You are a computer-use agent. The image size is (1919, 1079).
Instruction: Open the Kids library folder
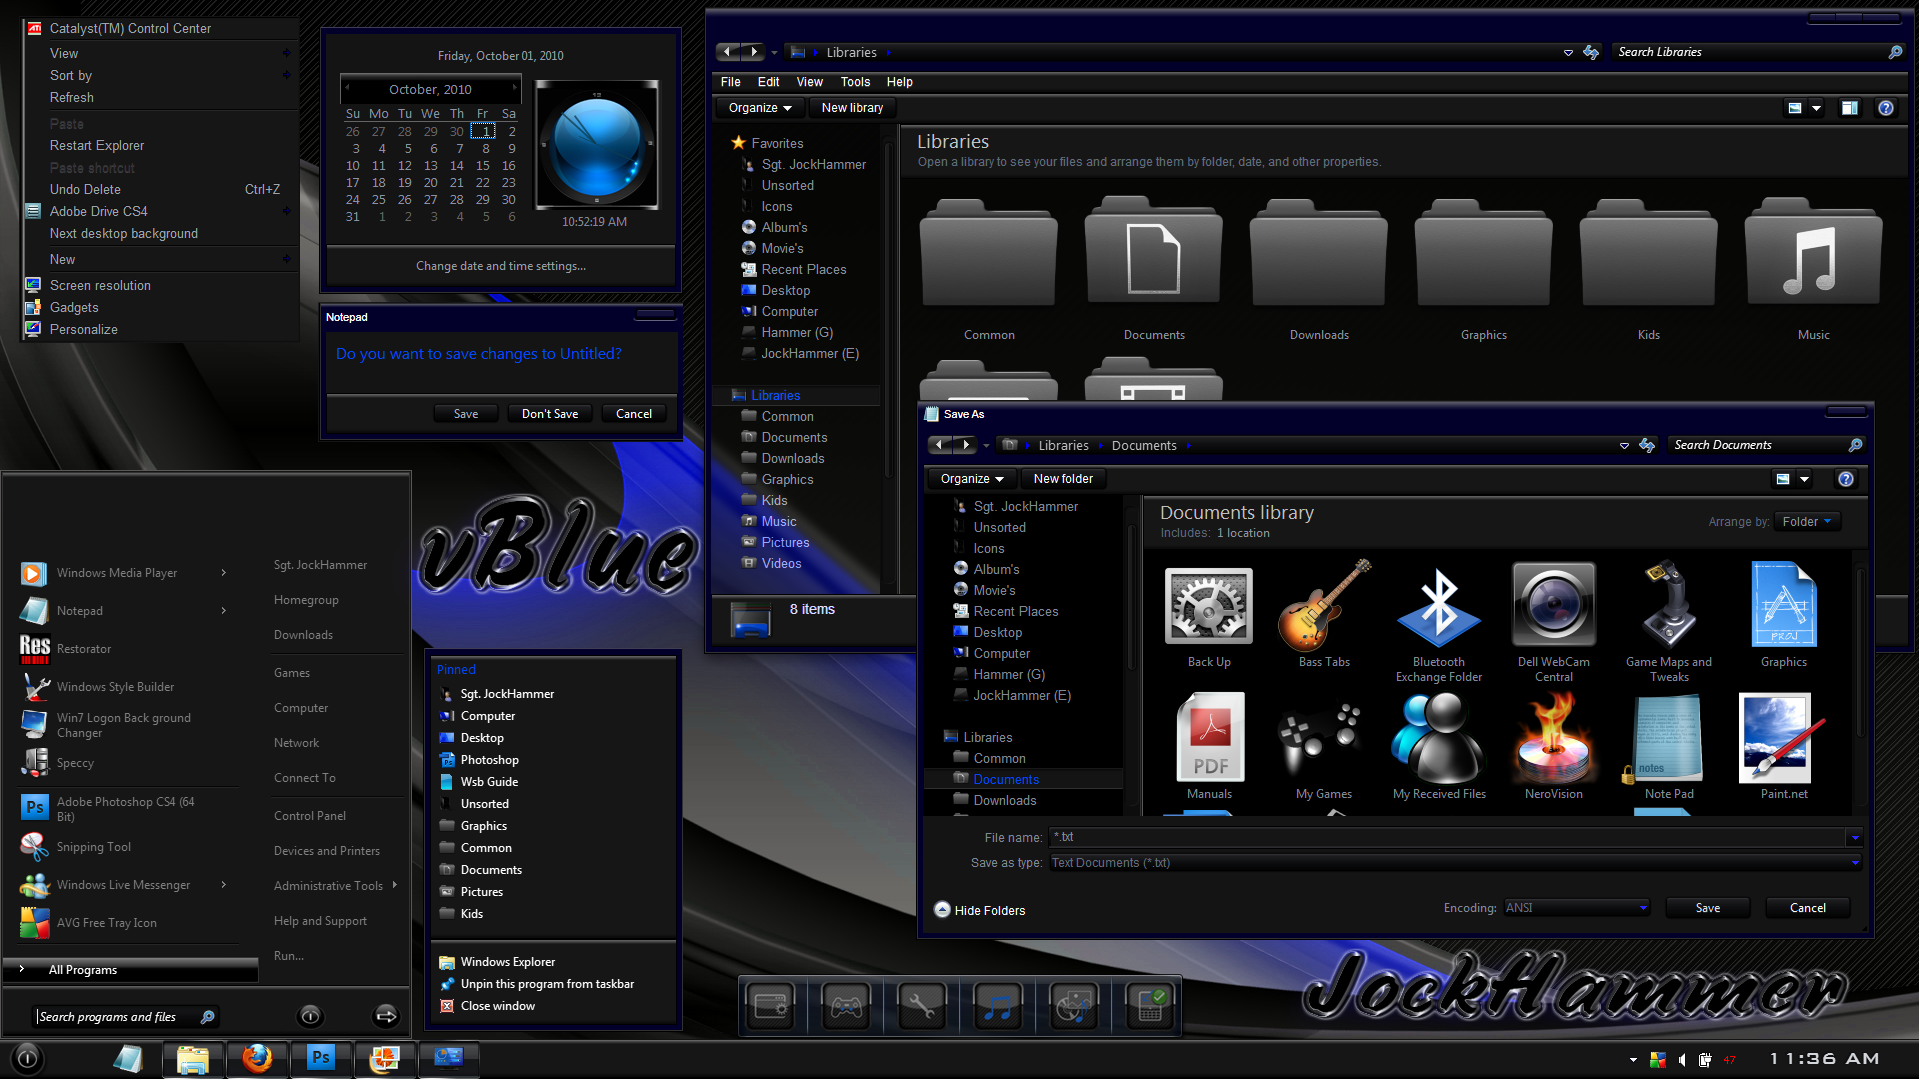tap(1648, 252)
